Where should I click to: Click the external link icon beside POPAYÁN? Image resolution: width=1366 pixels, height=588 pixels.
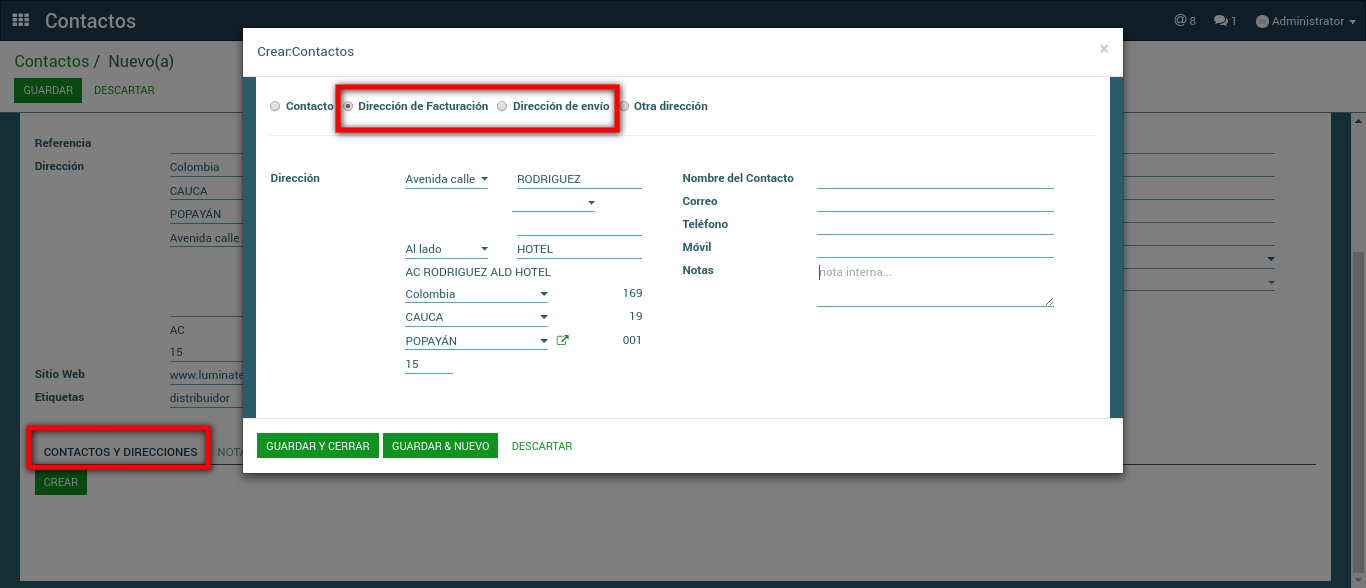pos(562,341)
